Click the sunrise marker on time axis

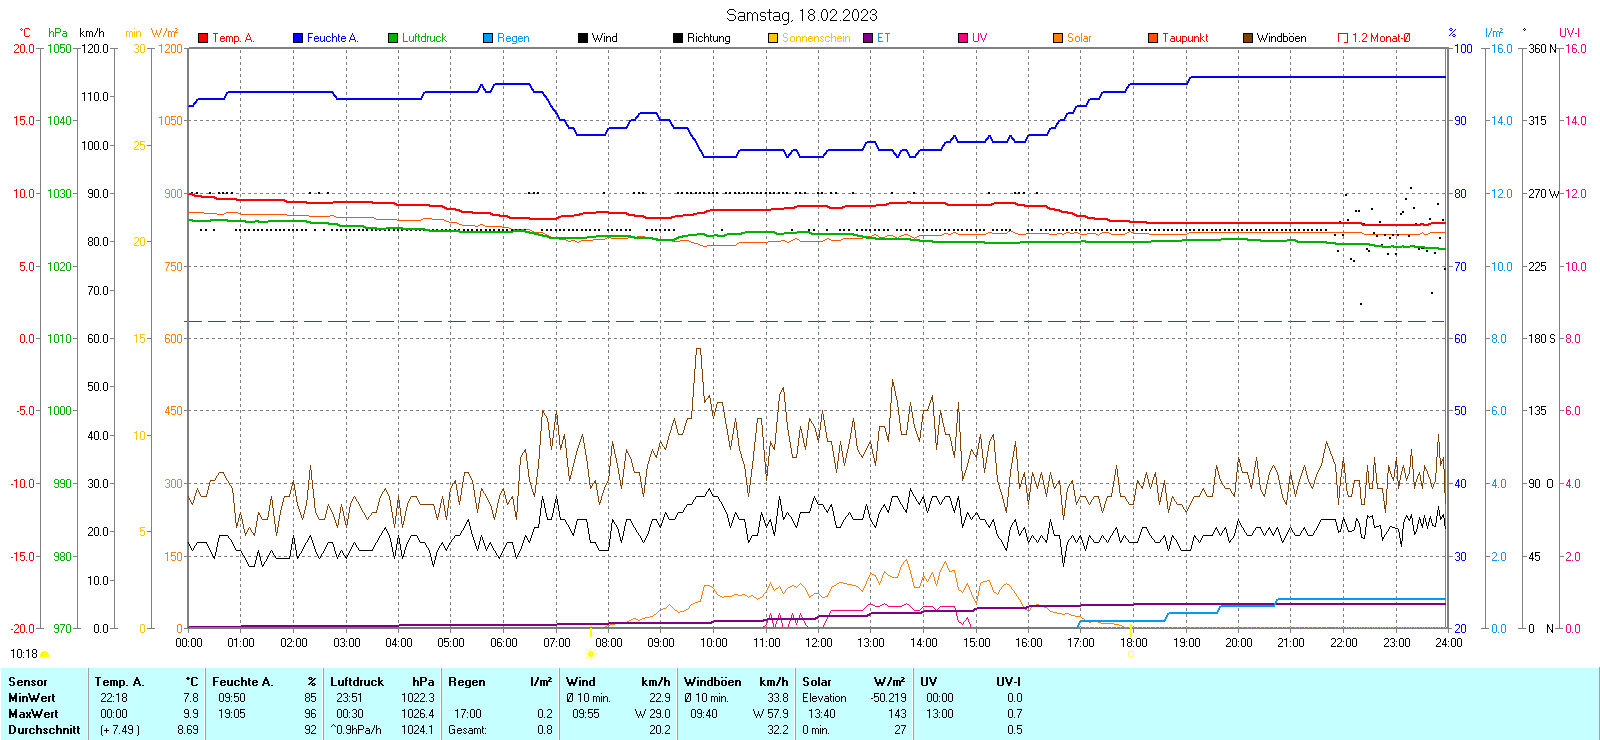(x=590, y=654)
